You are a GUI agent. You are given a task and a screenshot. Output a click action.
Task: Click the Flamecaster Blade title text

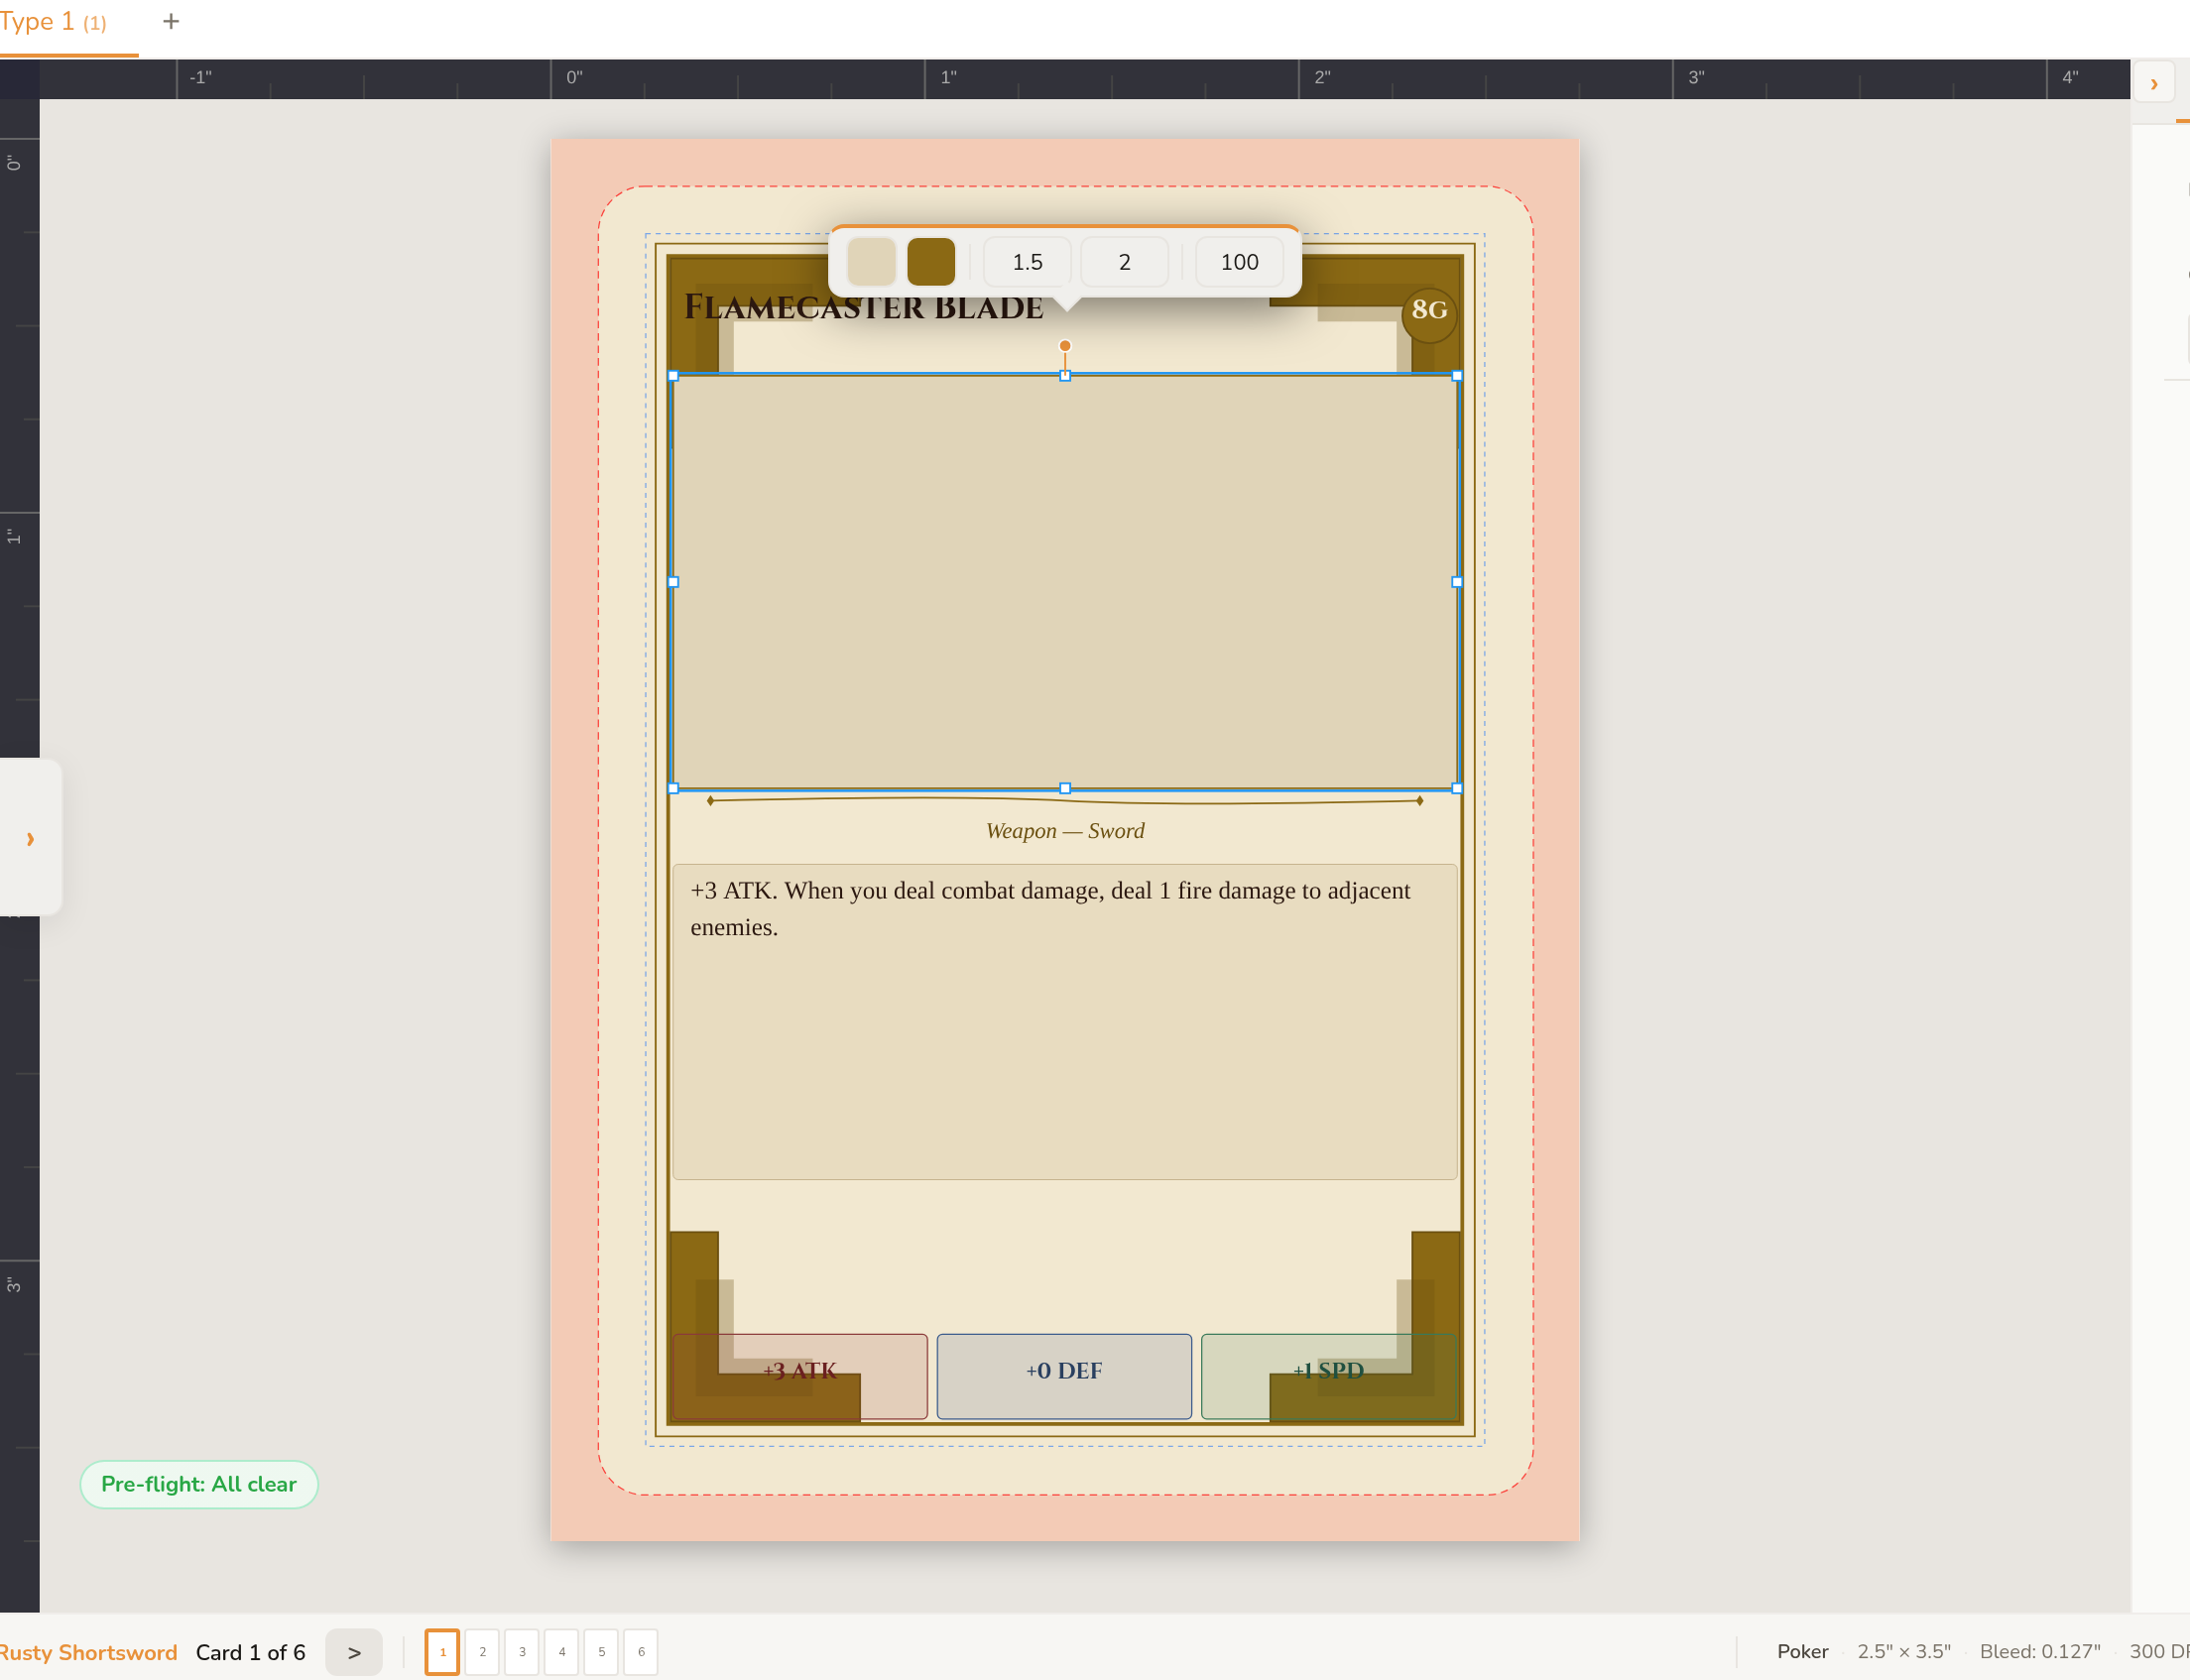click(x=863, y=307)
